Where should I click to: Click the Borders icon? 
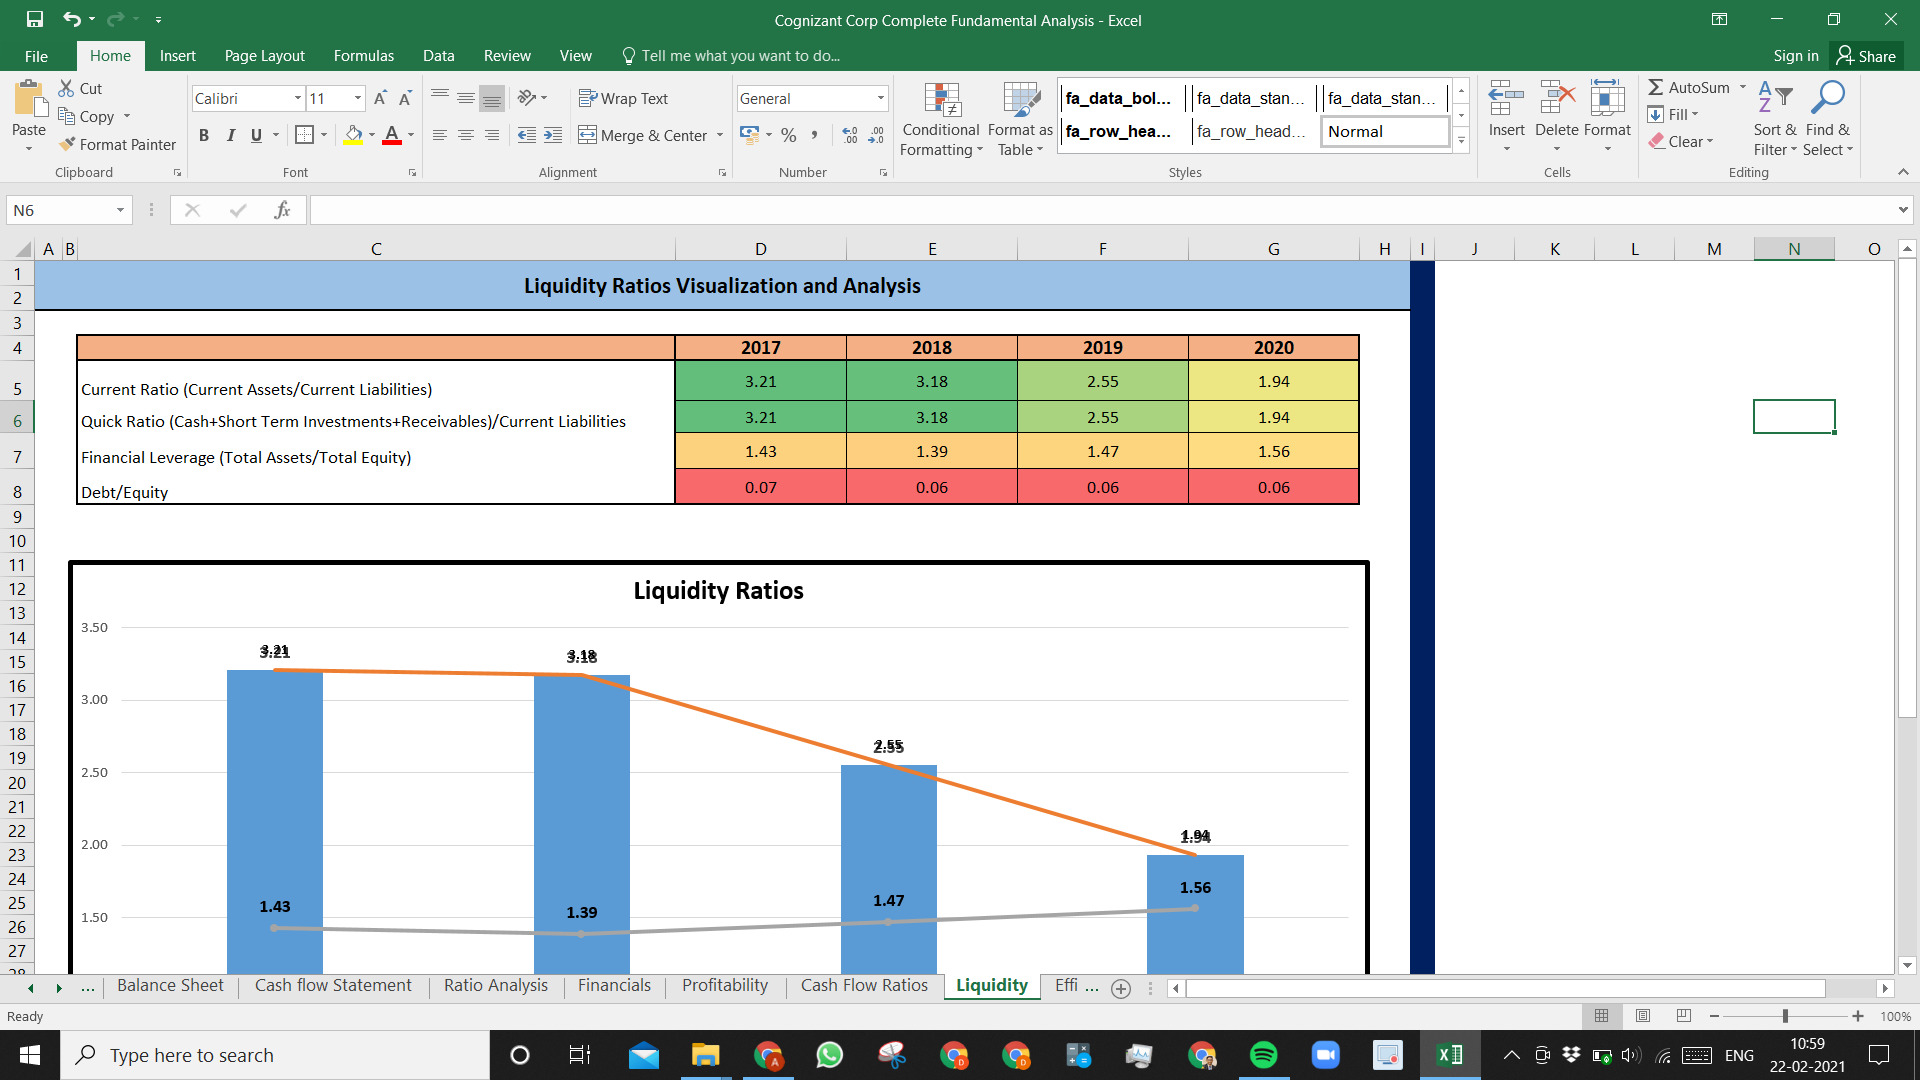click(305, 135)
